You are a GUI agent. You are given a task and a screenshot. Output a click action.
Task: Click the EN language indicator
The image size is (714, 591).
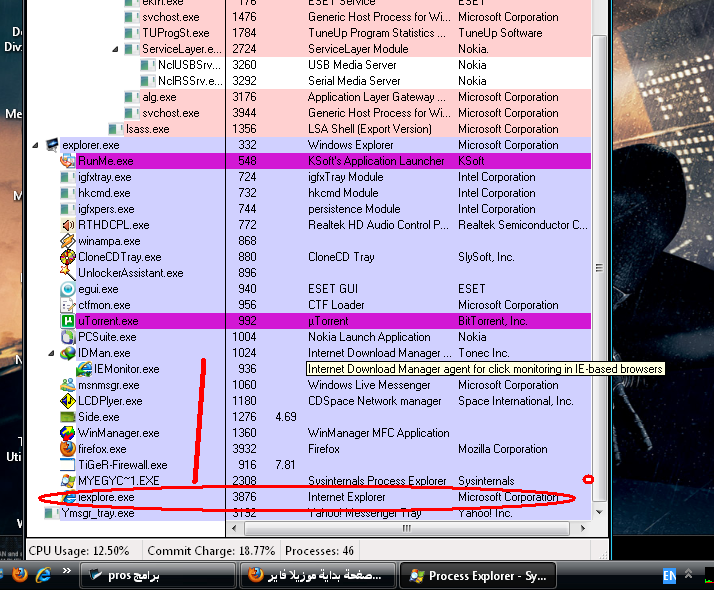pyautogui.click(x=669, y=576)
